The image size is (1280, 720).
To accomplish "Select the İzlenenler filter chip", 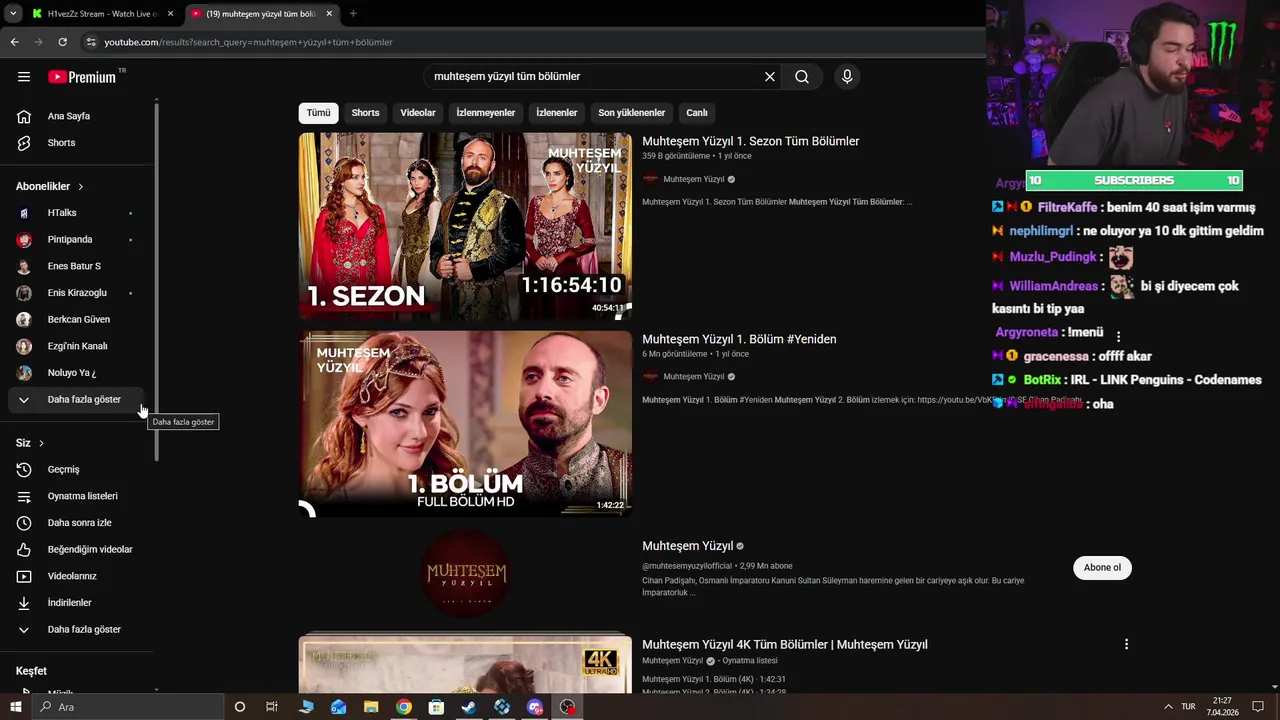I will pyautogui.click(x=557, y=113).
